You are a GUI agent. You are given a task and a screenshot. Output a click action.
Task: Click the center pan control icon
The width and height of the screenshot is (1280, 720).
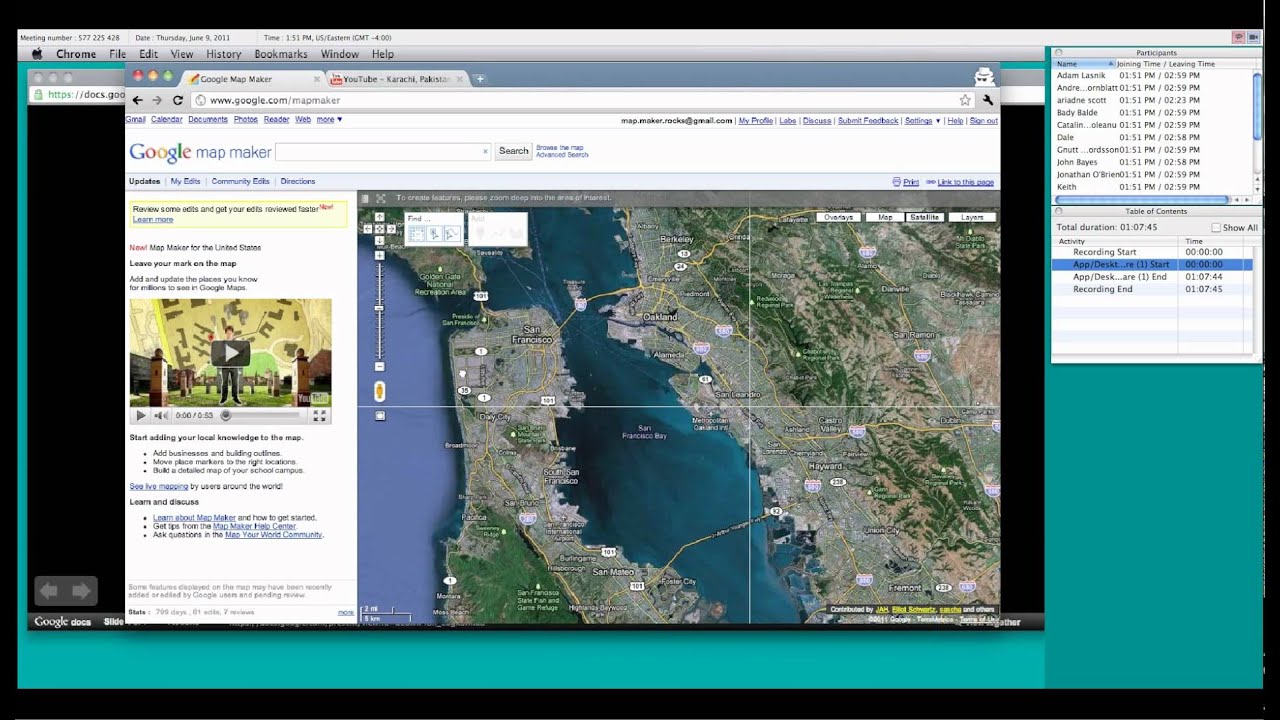(379, 229)
